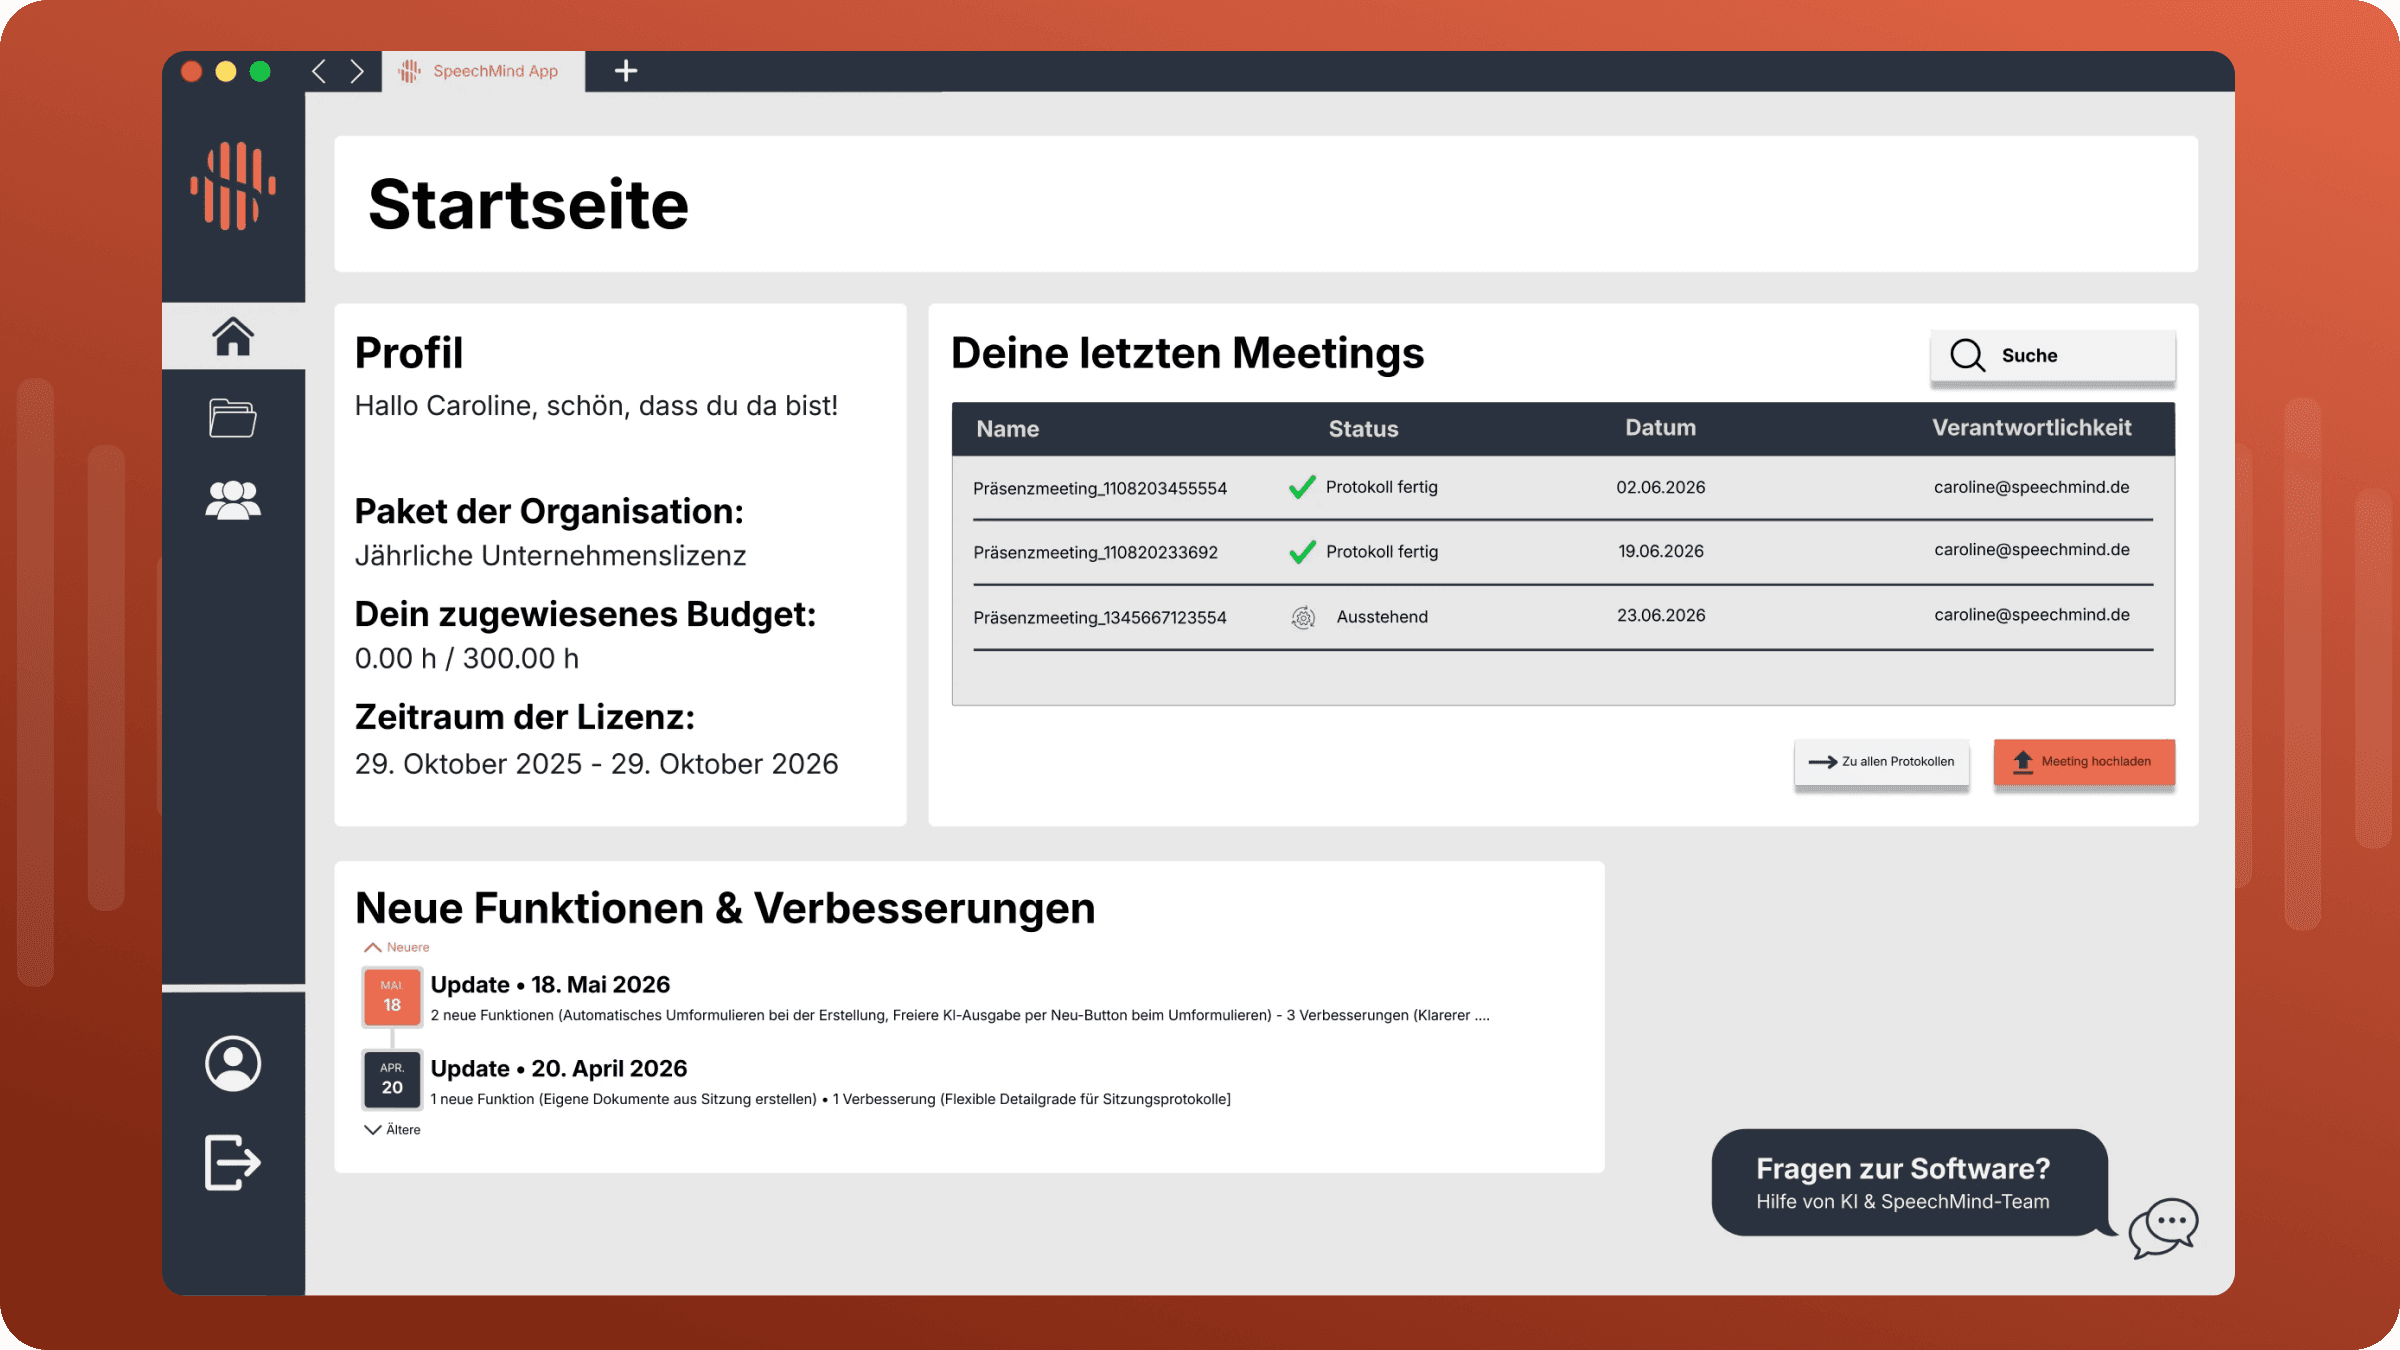This screenshot has height=1350, width=2400.
Task: Click the magnifying glass search icon
Action: [x=1967, y=355]
